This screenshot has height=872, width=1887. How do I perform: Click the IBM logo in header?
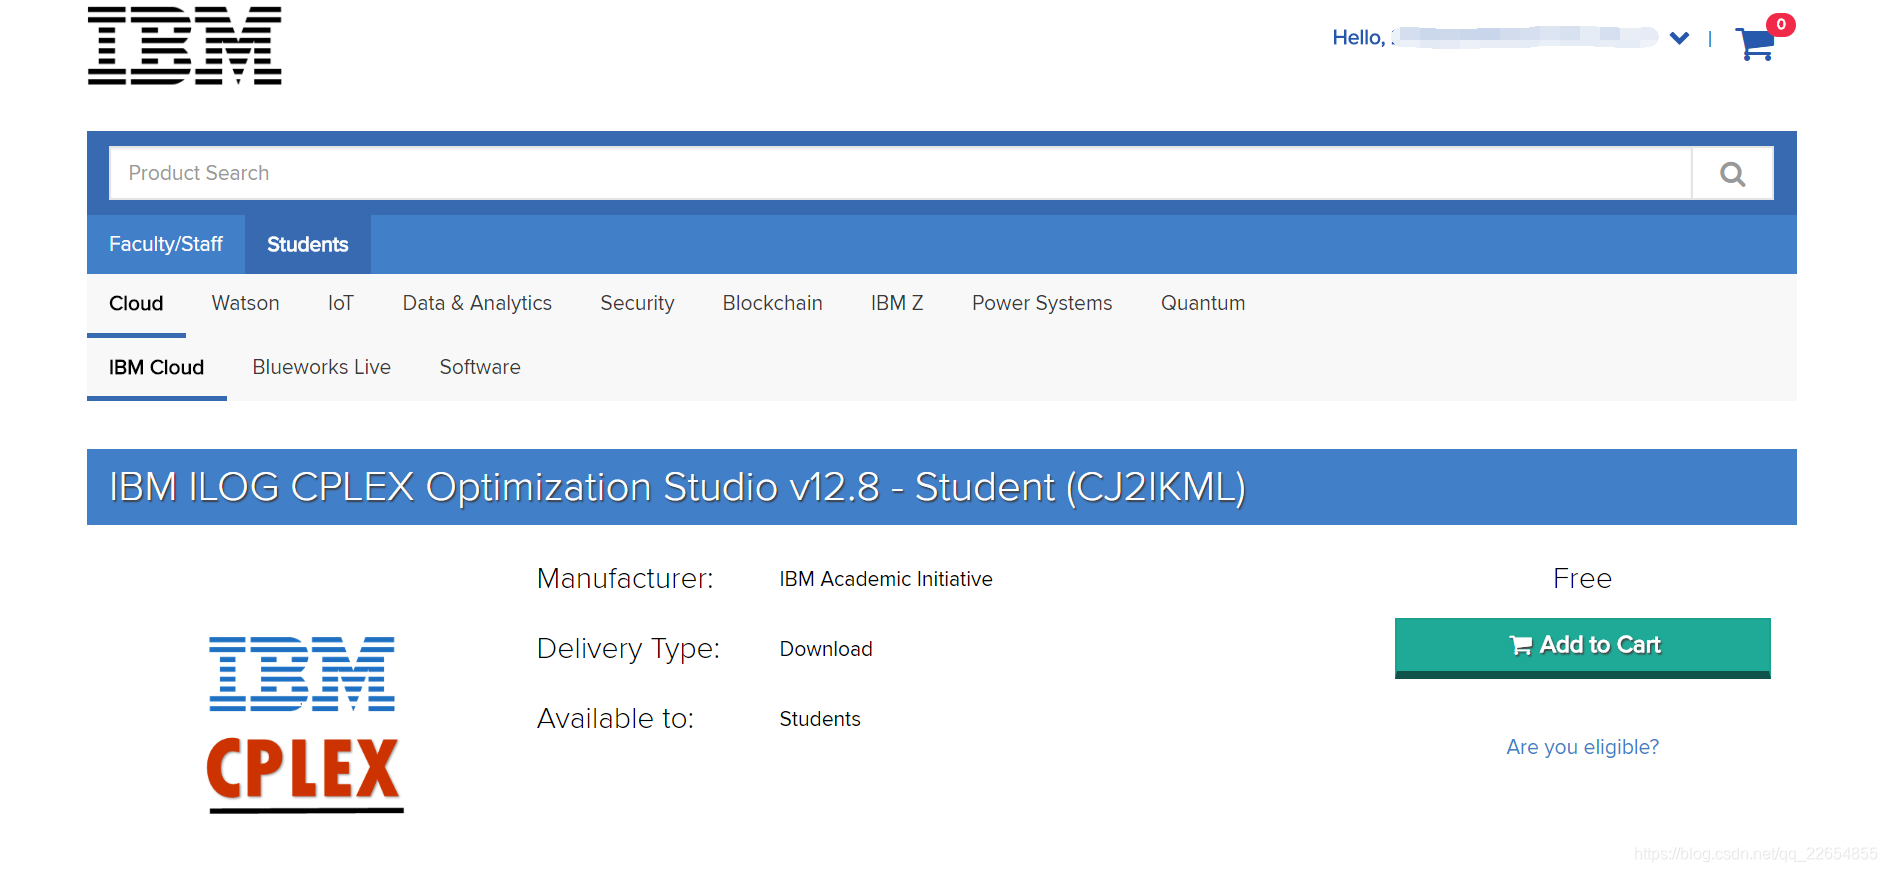click(x=185, y=45)
